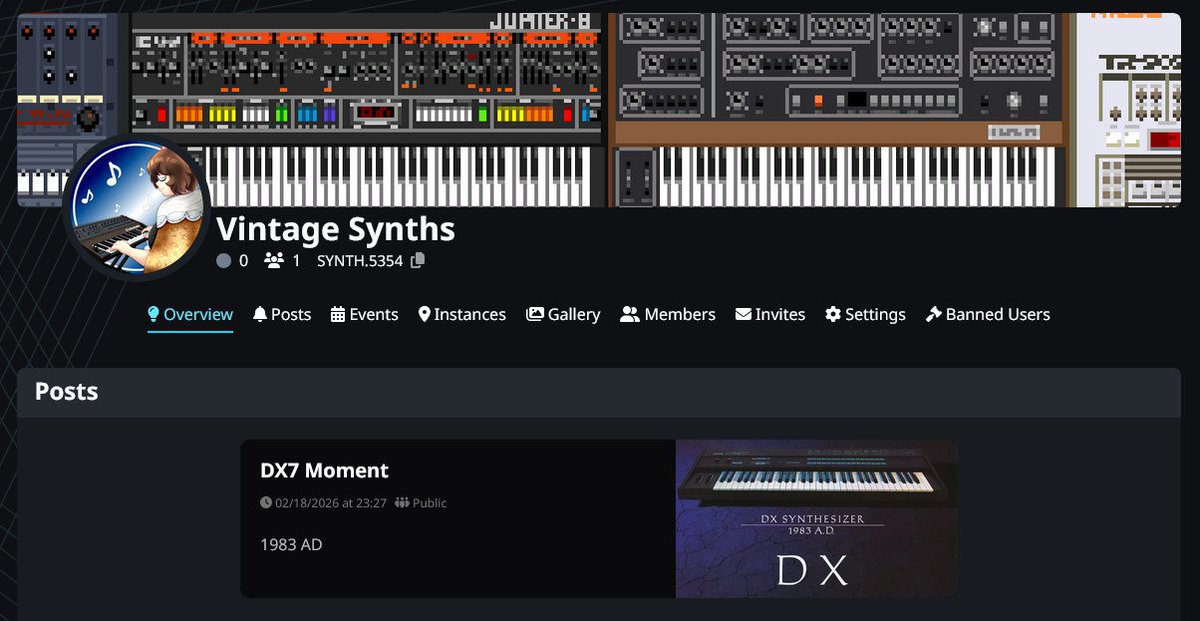The height and width of the screenshot is (621, 1200).
Task: Open the Banned Users tab
Action: 988,314
